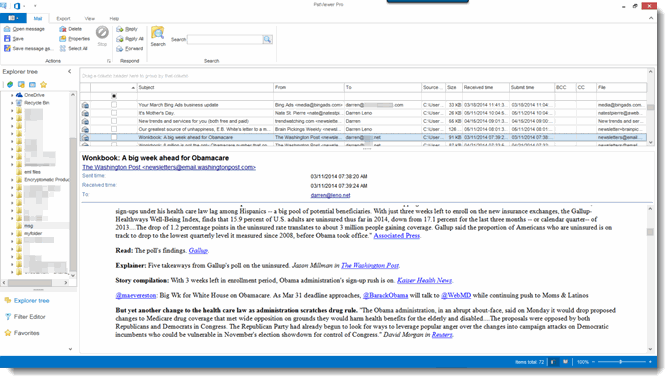Image resolution: width=672 pixels, height=383 pixels.
Task: Click The Washington Post sender address link
Action: (169, 168)
